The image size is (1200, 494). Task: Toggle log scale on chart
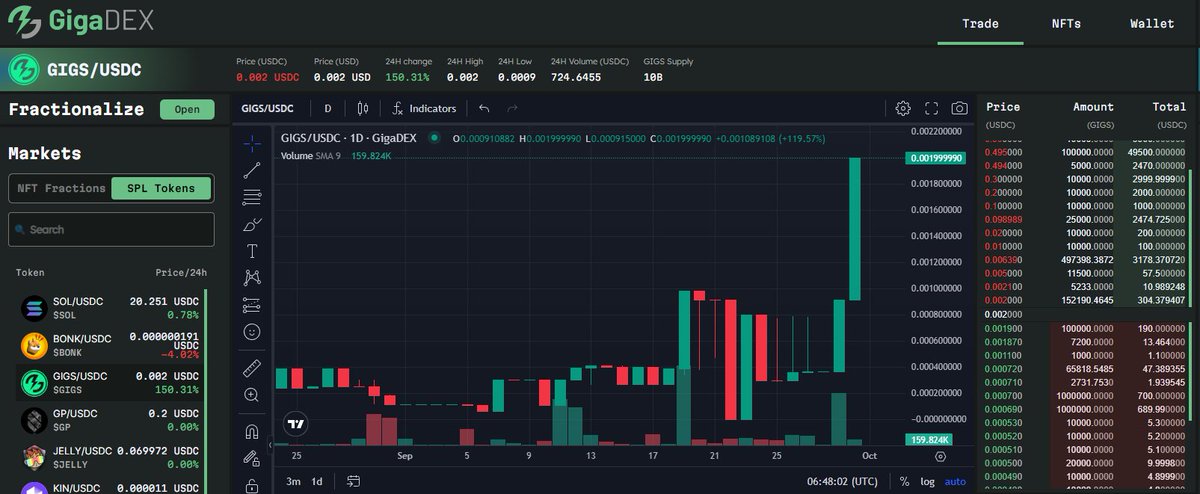[928, 481]
